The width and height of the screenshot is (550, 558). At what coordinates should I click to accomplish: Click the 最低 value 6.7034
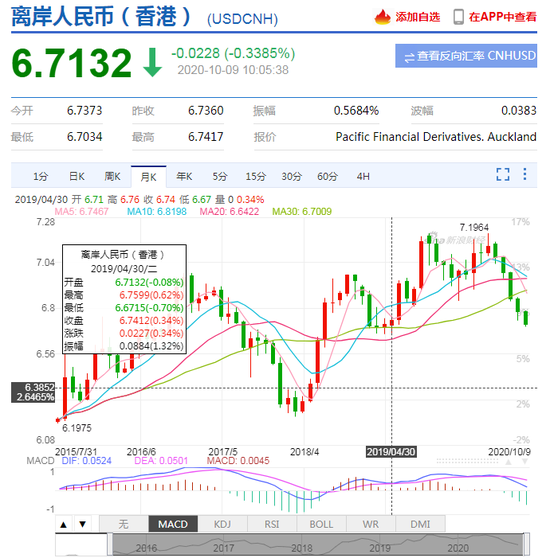click(85, 137)
